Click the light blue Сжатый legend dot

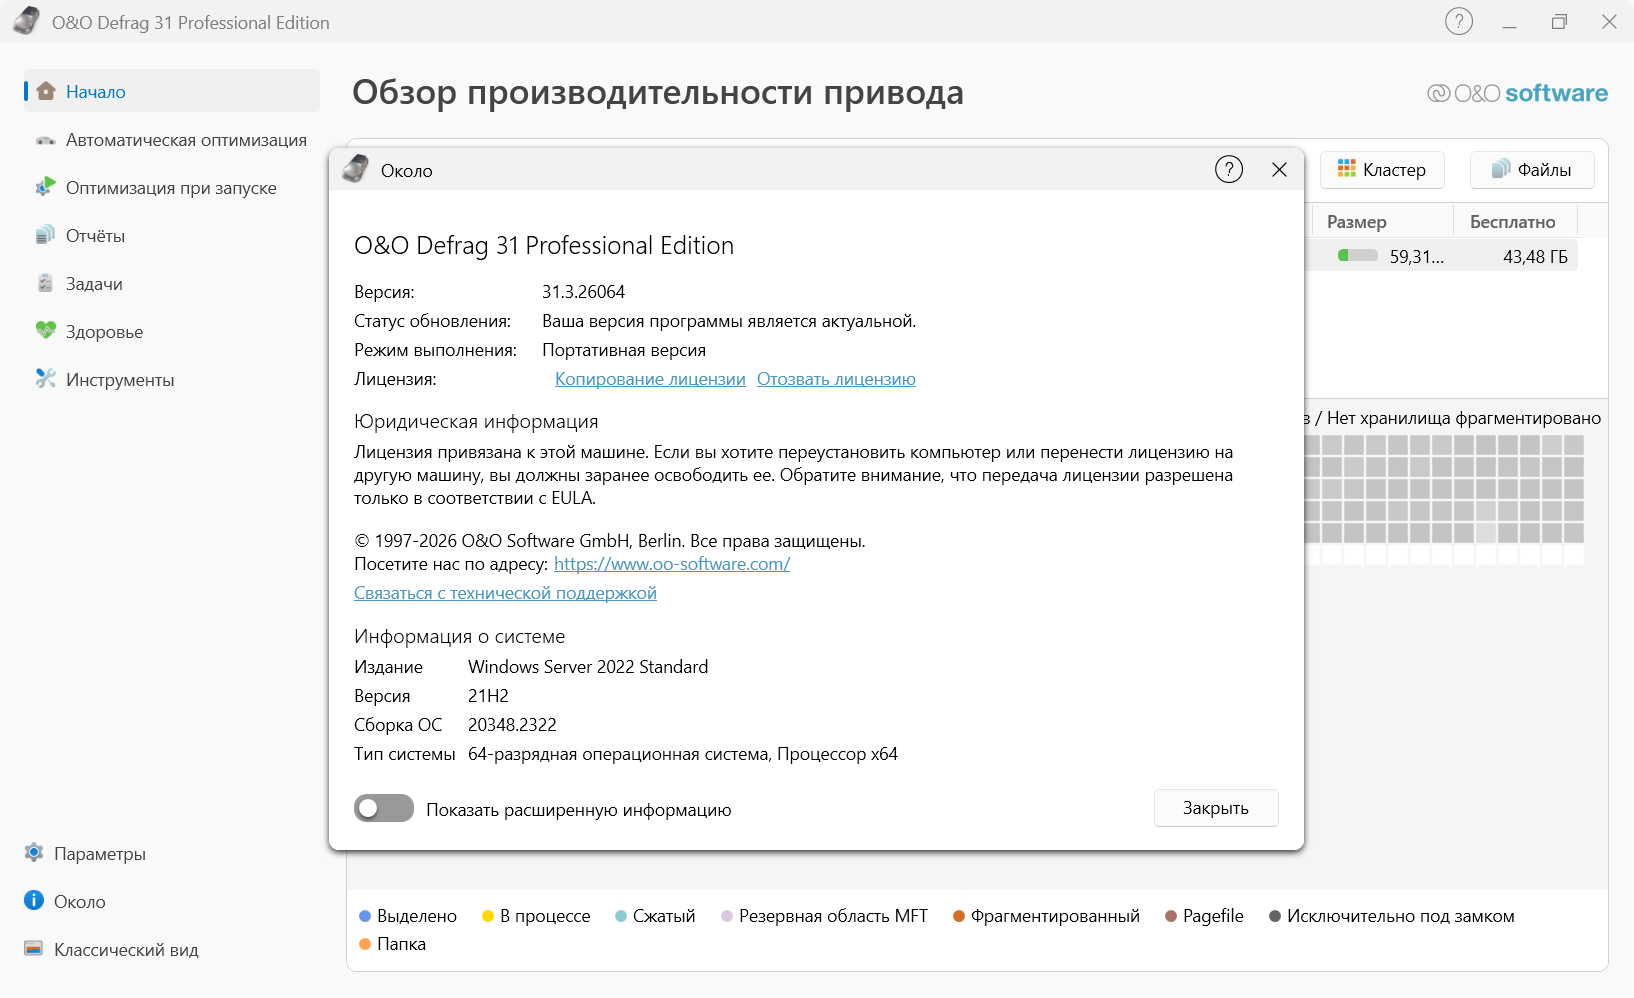coord(621,916)
